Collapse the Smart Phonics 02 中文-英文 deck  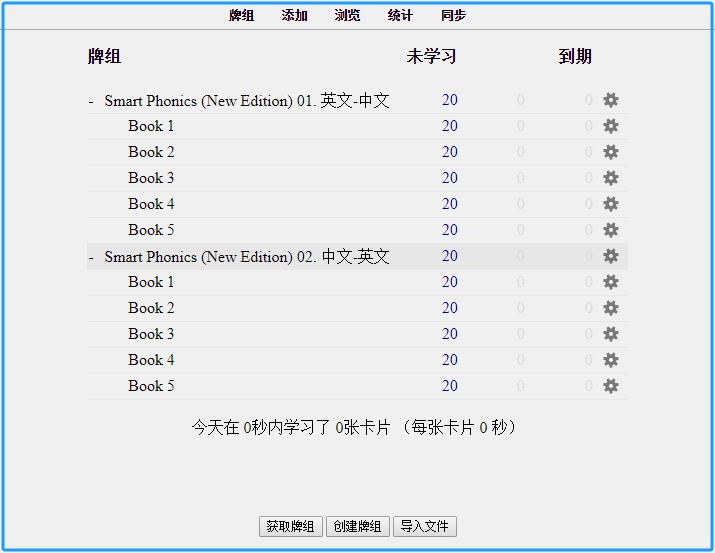(x=91, y=257)
